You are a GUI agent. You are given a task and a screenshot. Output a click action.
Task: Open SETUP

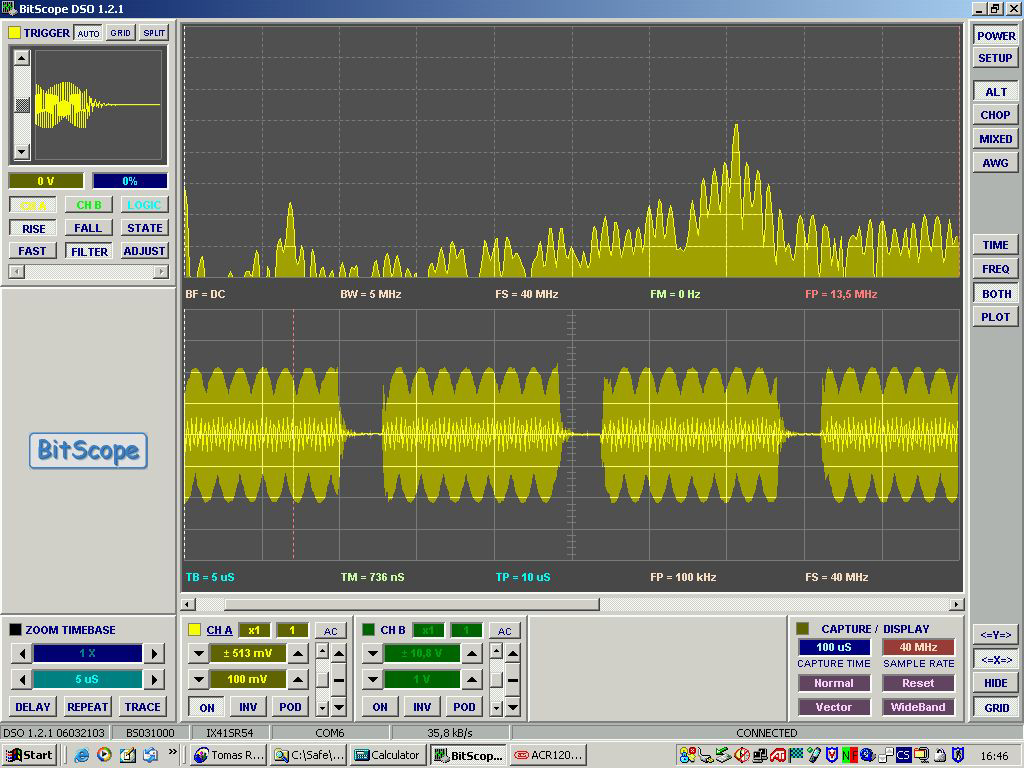point(995,58)
